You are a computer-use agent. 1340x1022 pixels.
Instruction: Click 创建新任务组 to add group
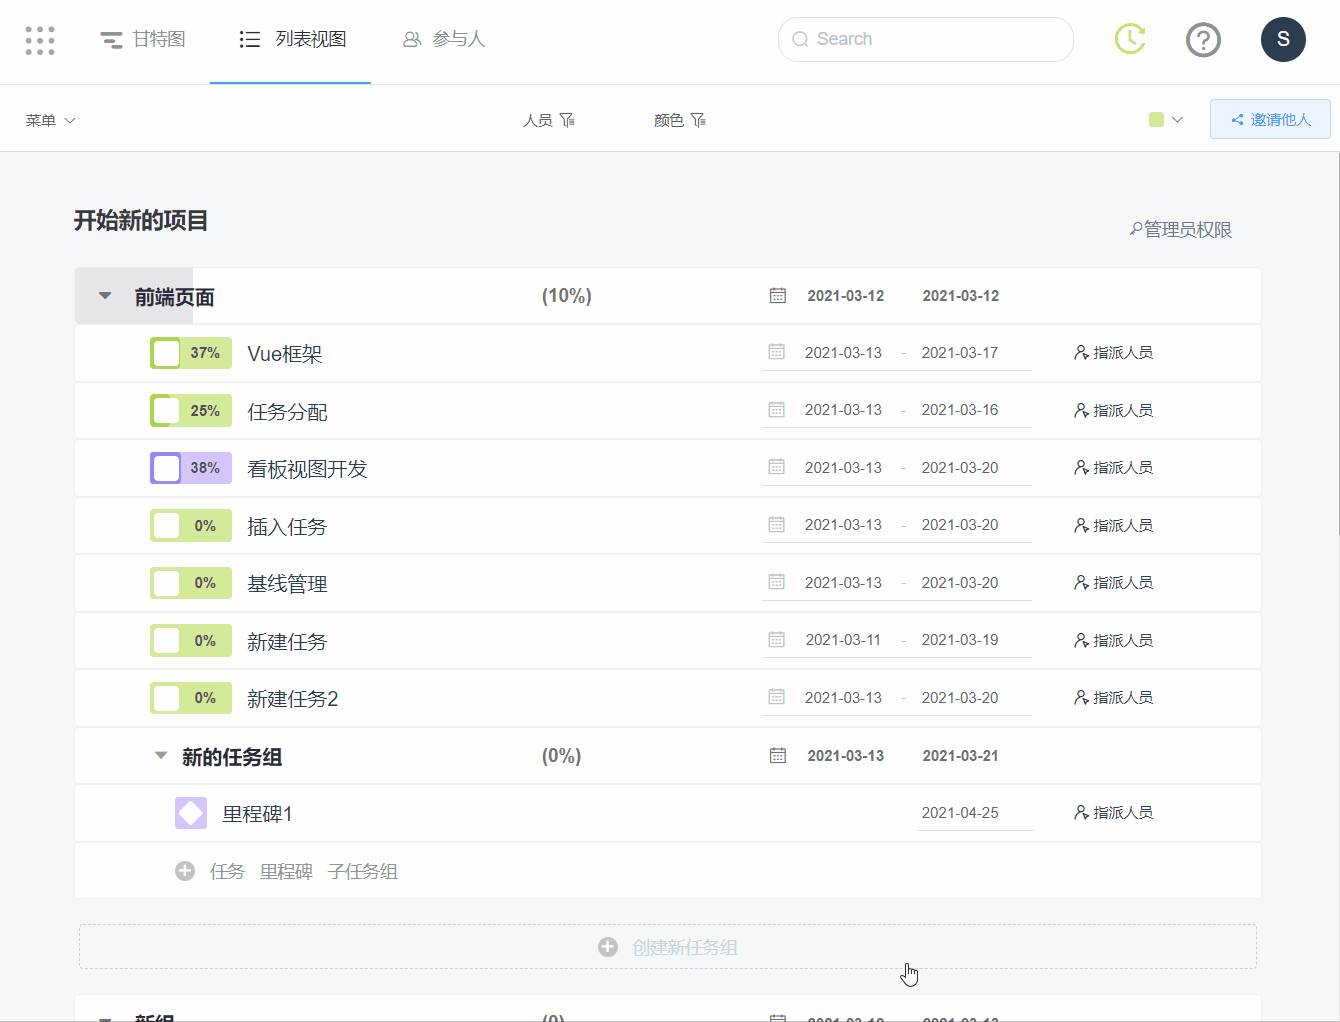click(668, 947)
